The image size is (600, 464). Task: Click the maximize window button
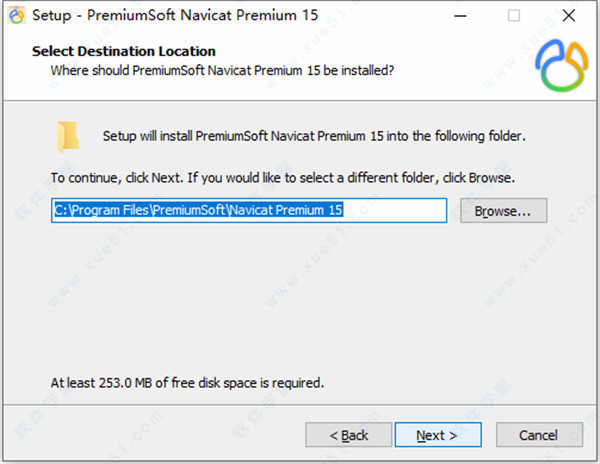point(514,15)
